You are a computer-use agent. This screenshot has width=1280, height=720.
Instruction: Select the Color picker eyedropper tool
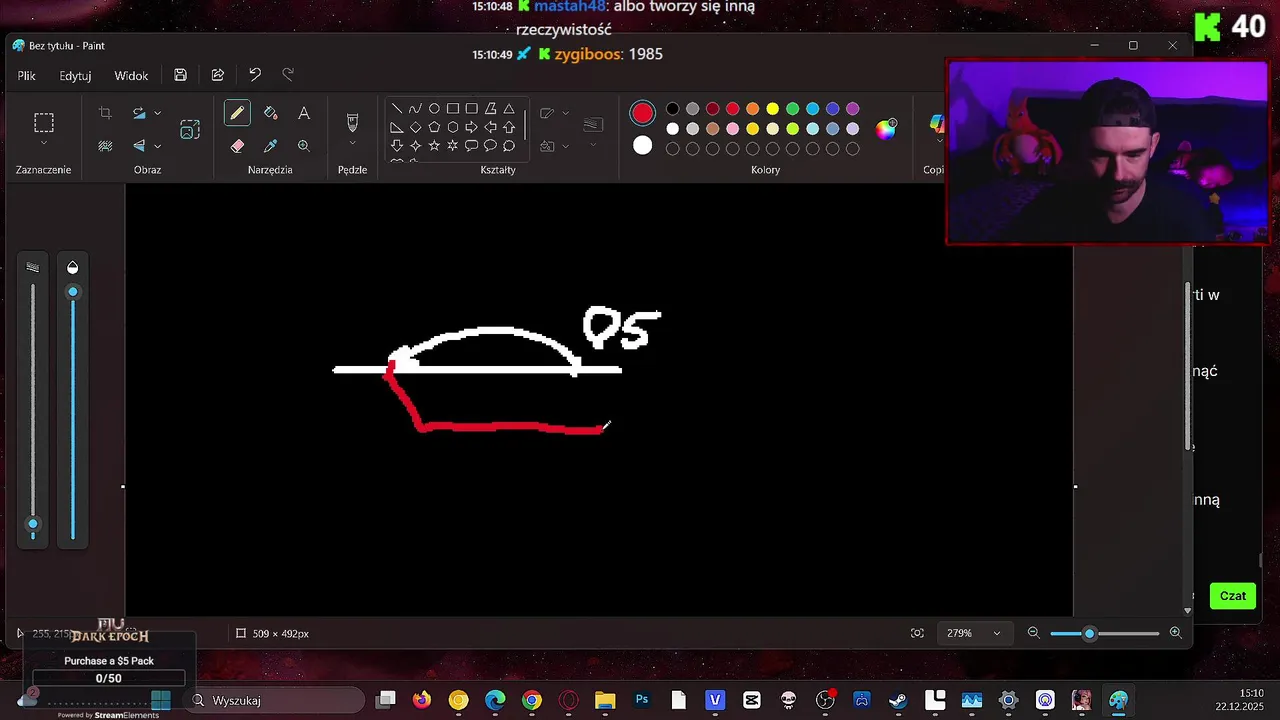pyautogui.click(x=270, y=146)
